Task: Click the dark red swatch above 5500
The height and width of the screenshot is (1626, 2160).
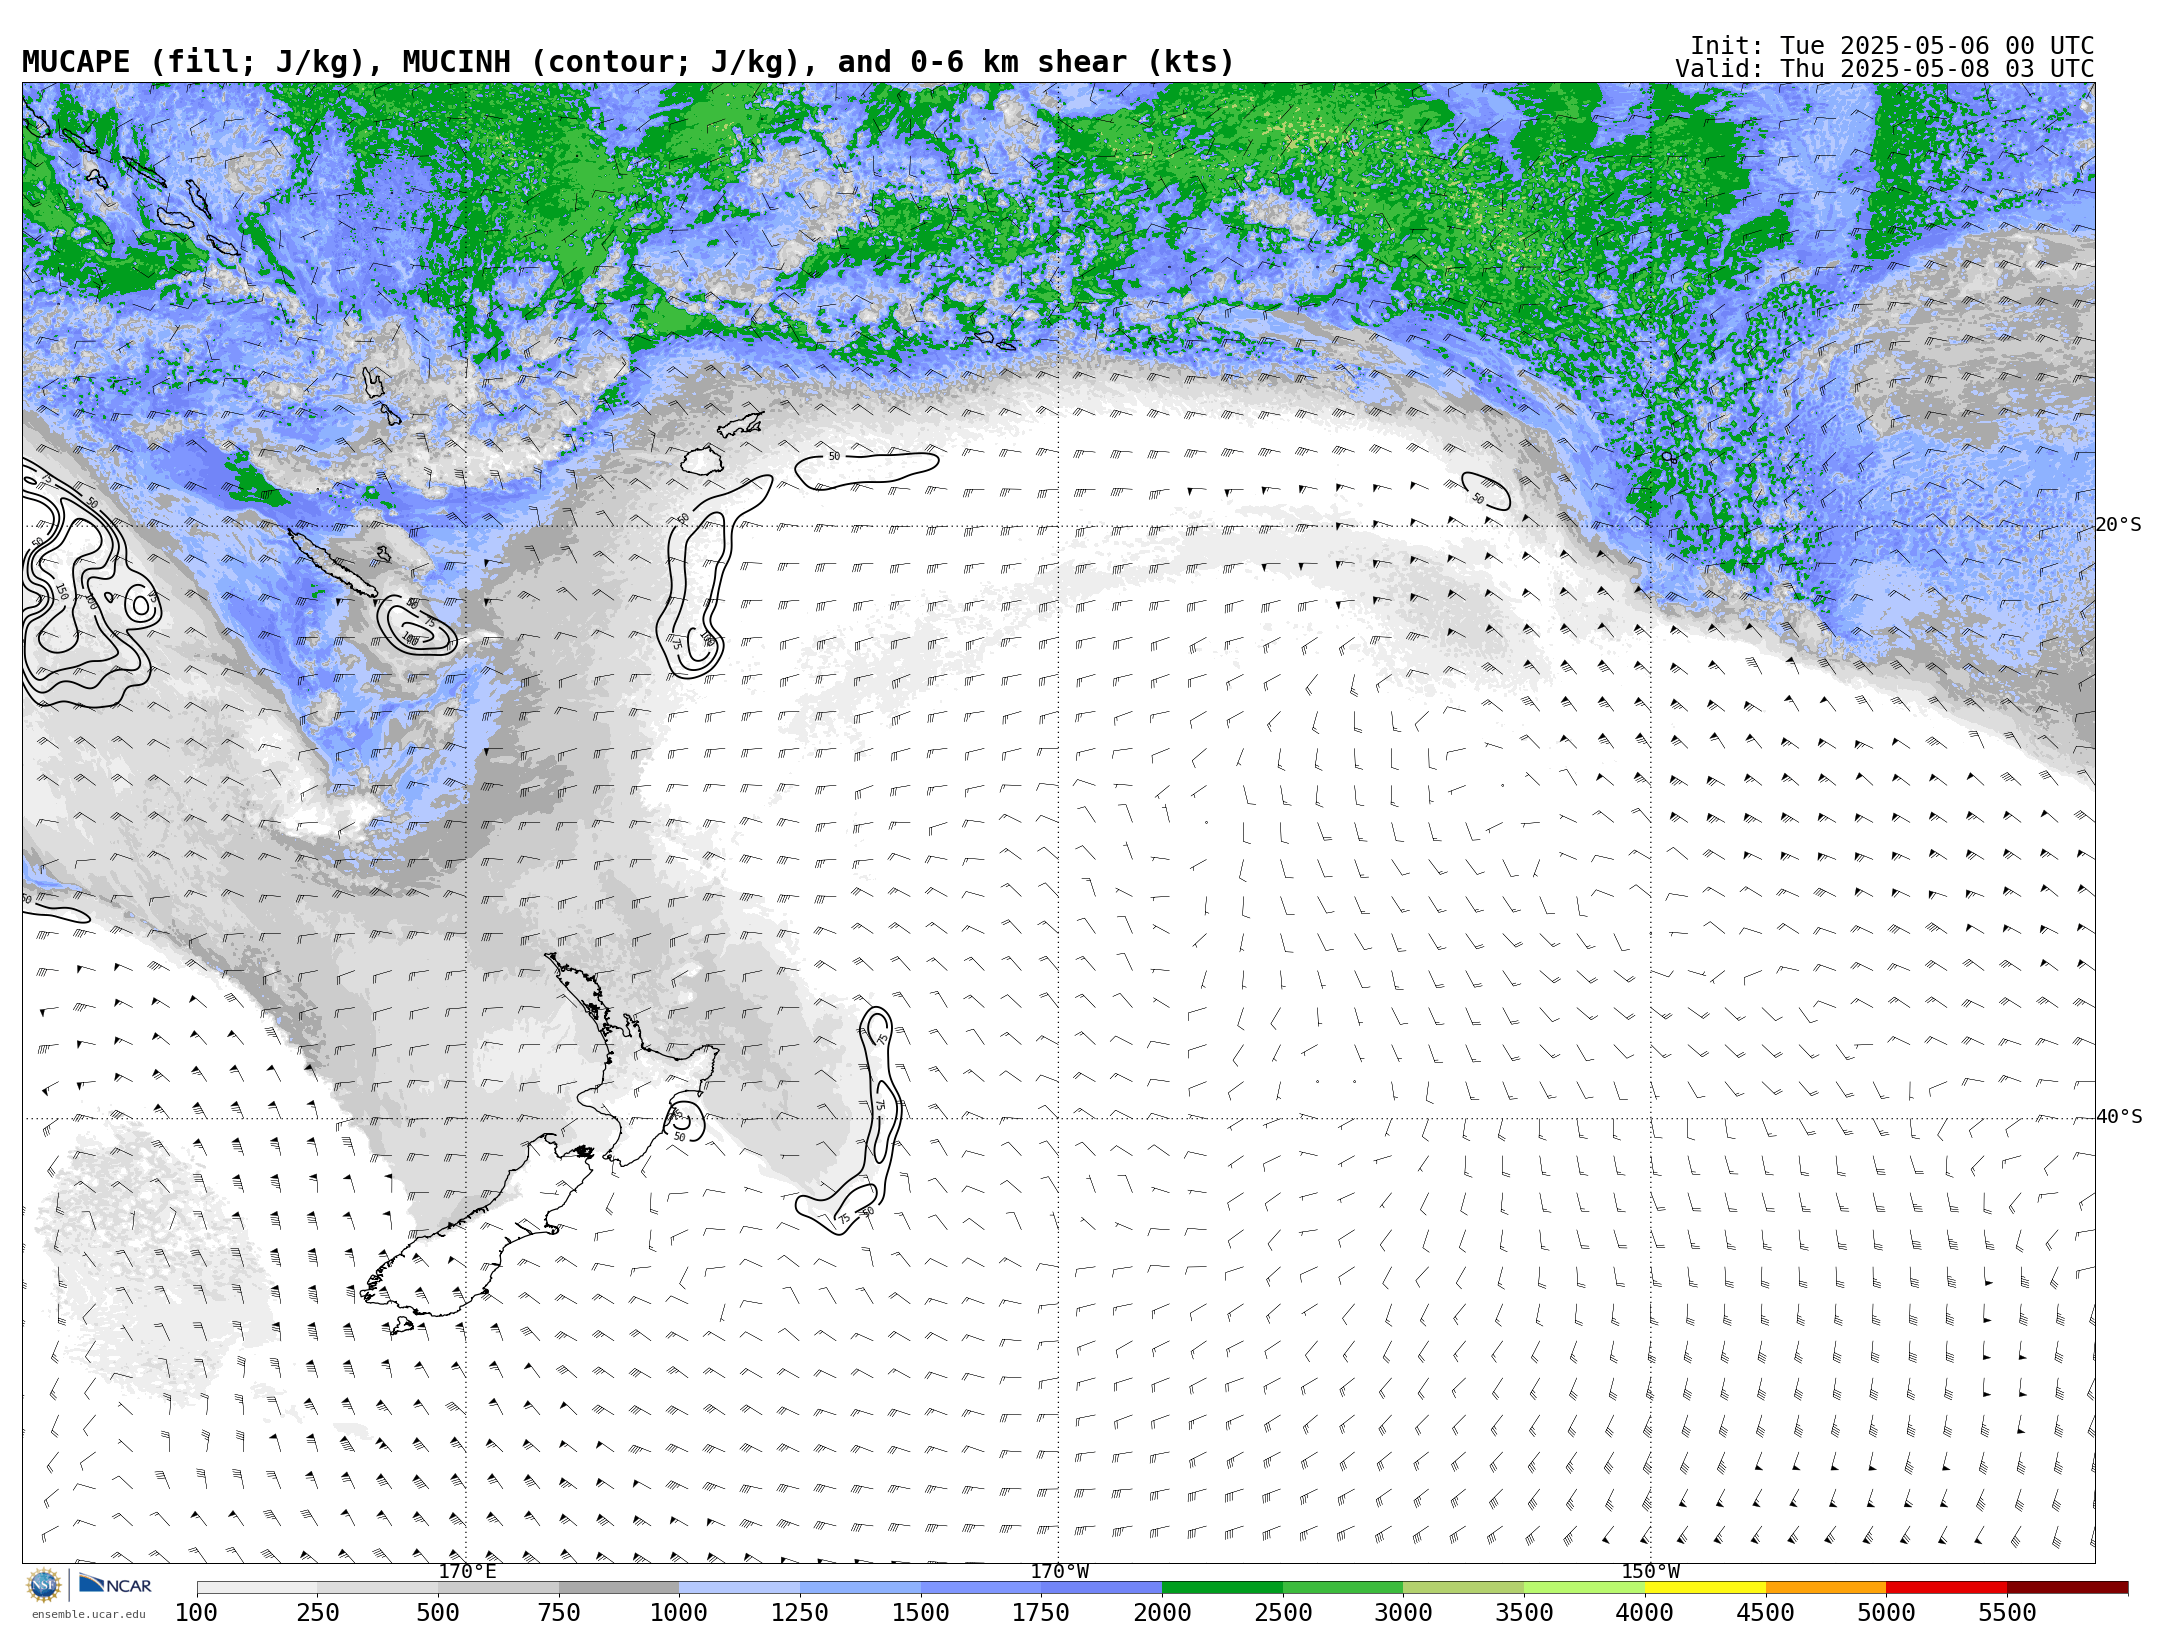Action: click(2068, 1588)
